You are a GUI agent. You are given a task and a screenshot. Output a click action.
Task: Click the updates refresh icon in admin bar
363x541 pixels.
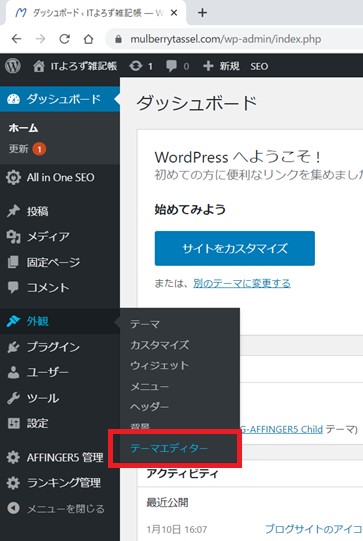point(136,66)
